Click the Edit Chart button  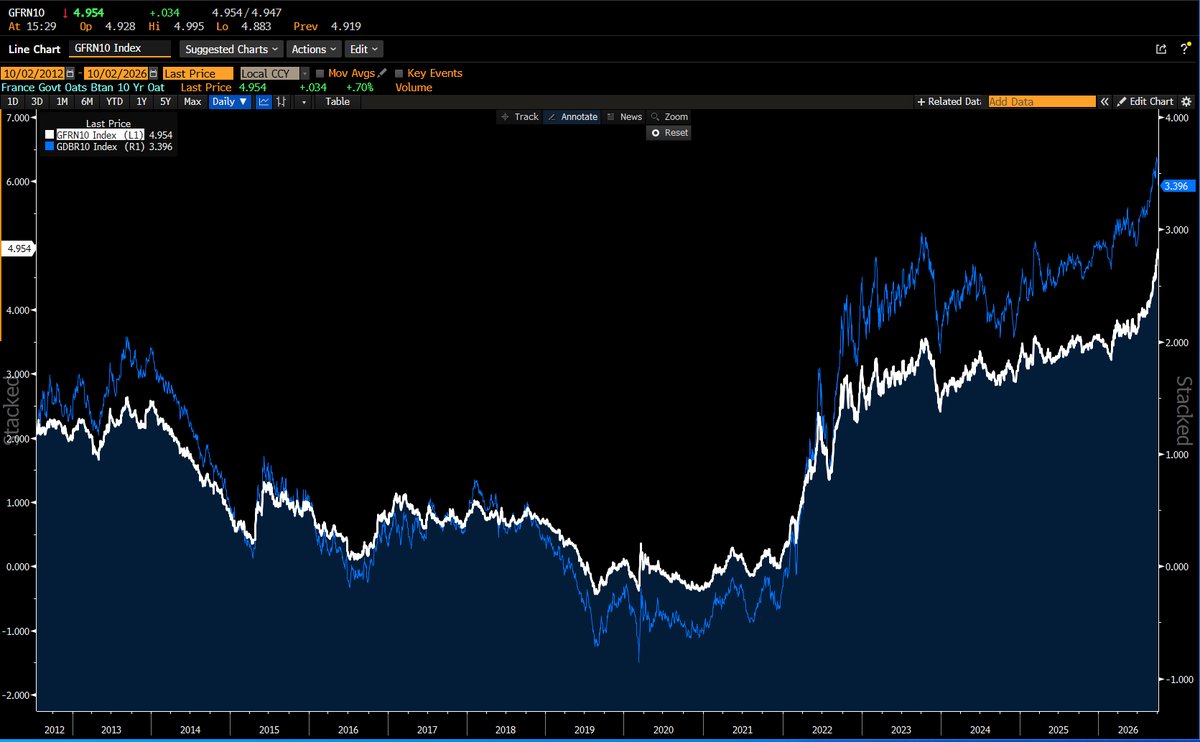1145,101
